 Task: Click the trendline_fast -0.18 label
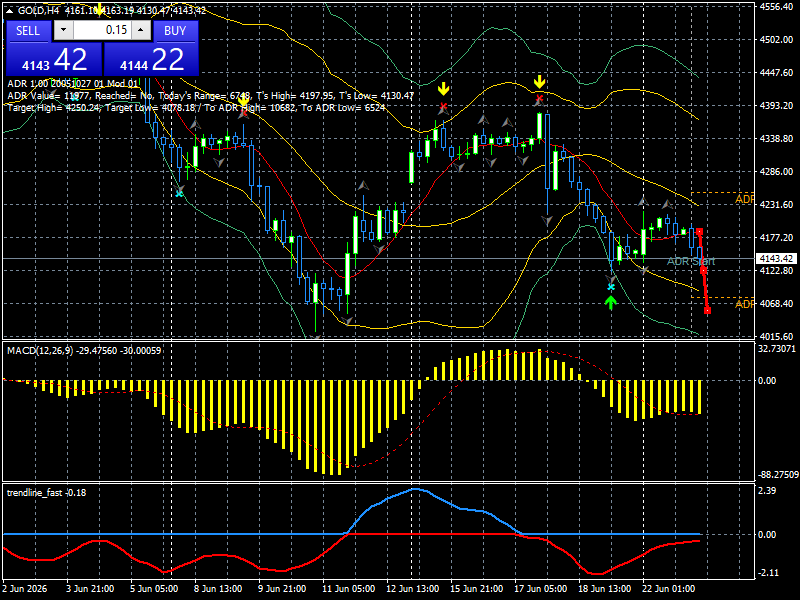coord(46,492)
